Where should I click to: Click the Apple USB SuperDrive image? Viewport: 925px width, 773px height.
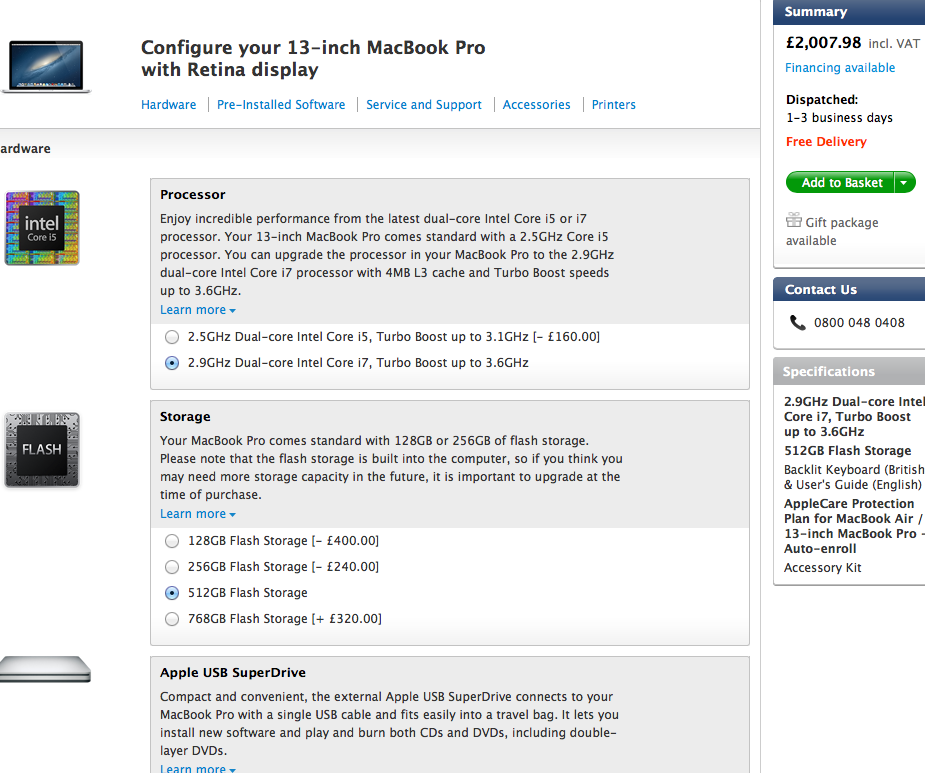pos(45,669)
